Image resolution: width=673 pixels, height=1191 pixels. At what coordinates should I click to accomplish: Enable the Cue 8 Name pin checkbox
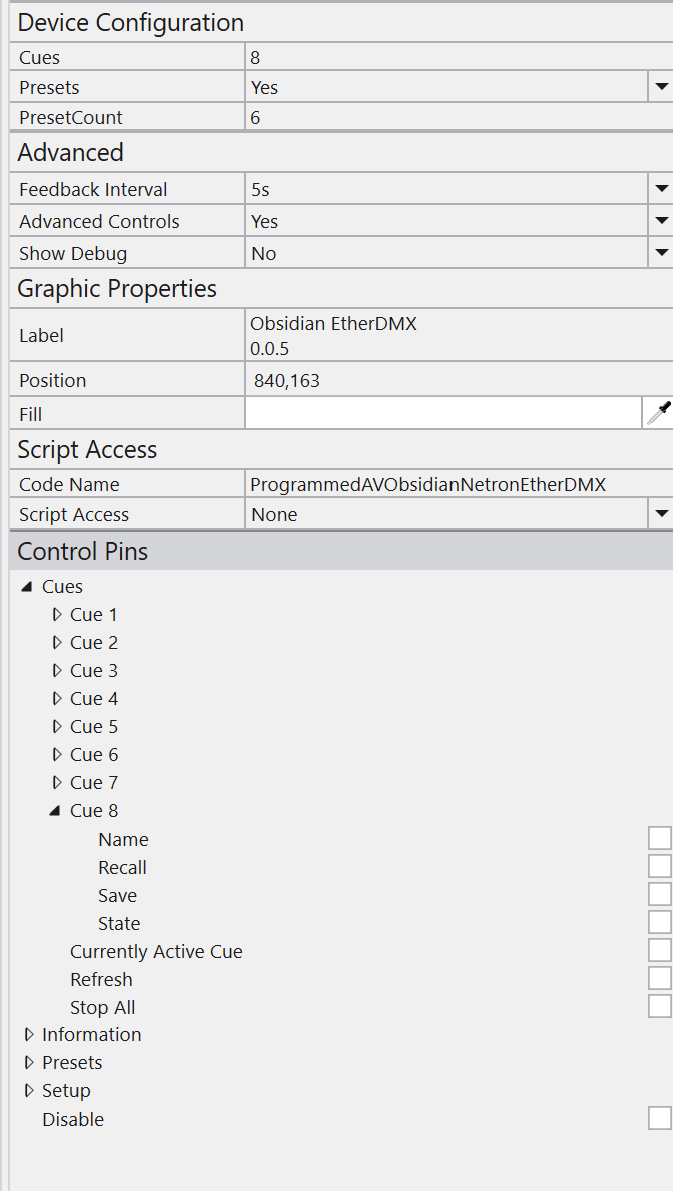[x=660, y=839]
